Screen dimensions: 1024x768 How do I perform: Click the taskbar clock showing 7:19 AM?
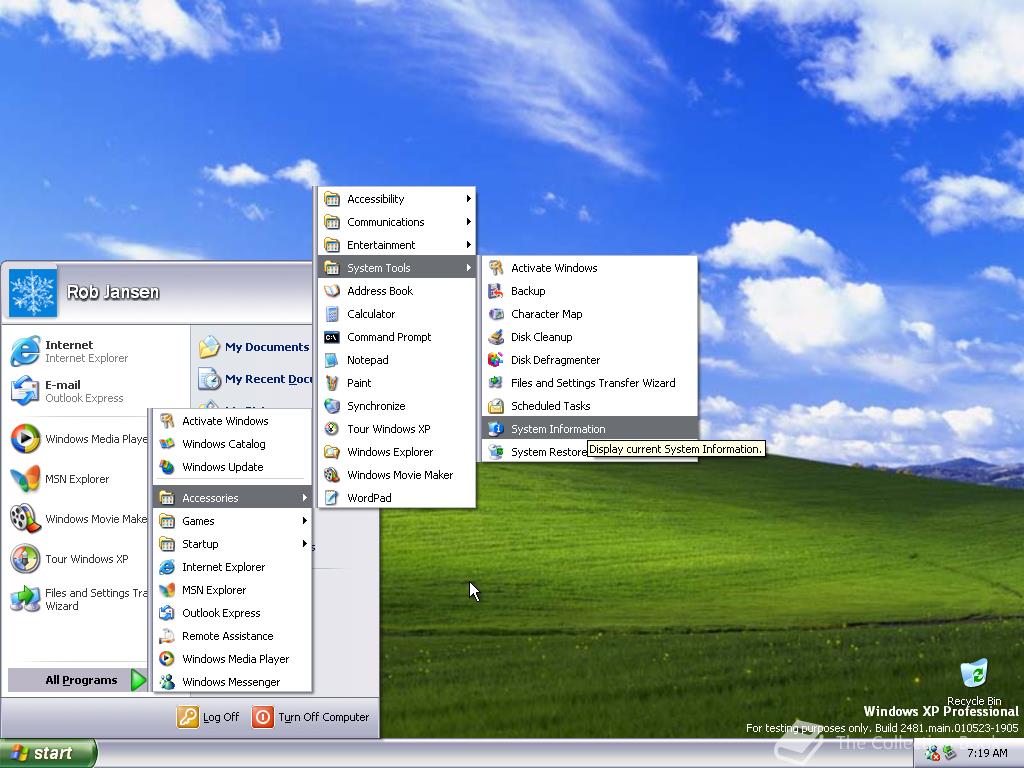(987, 753)
